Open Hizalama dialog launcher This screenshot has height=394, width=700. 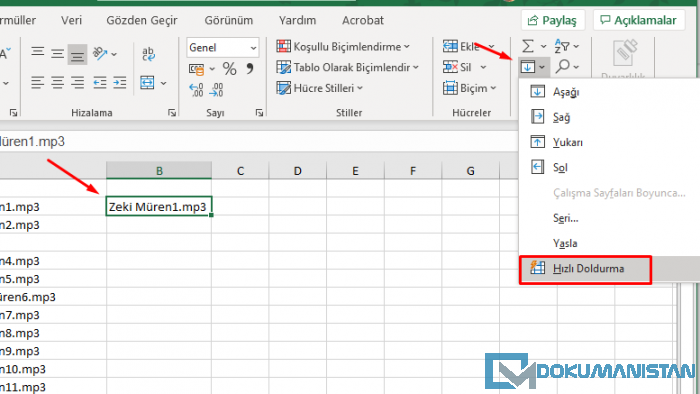click(x=172, y=113)
